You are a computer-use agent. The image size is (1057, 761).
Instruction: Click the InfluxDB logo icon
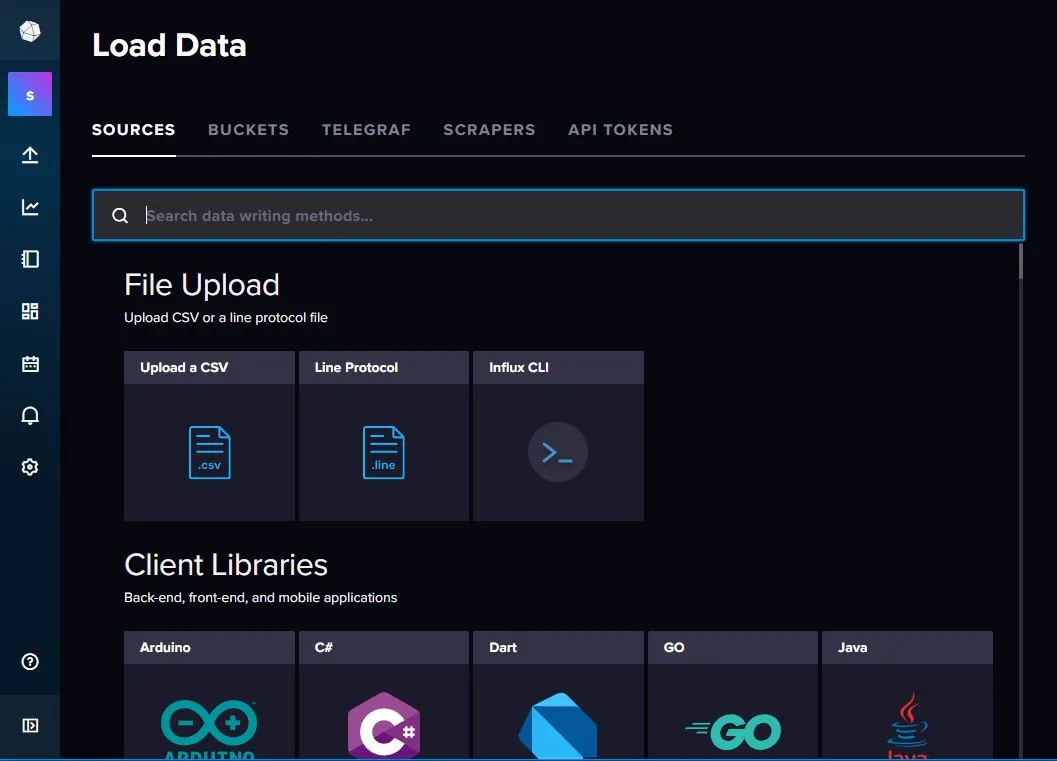30,31
